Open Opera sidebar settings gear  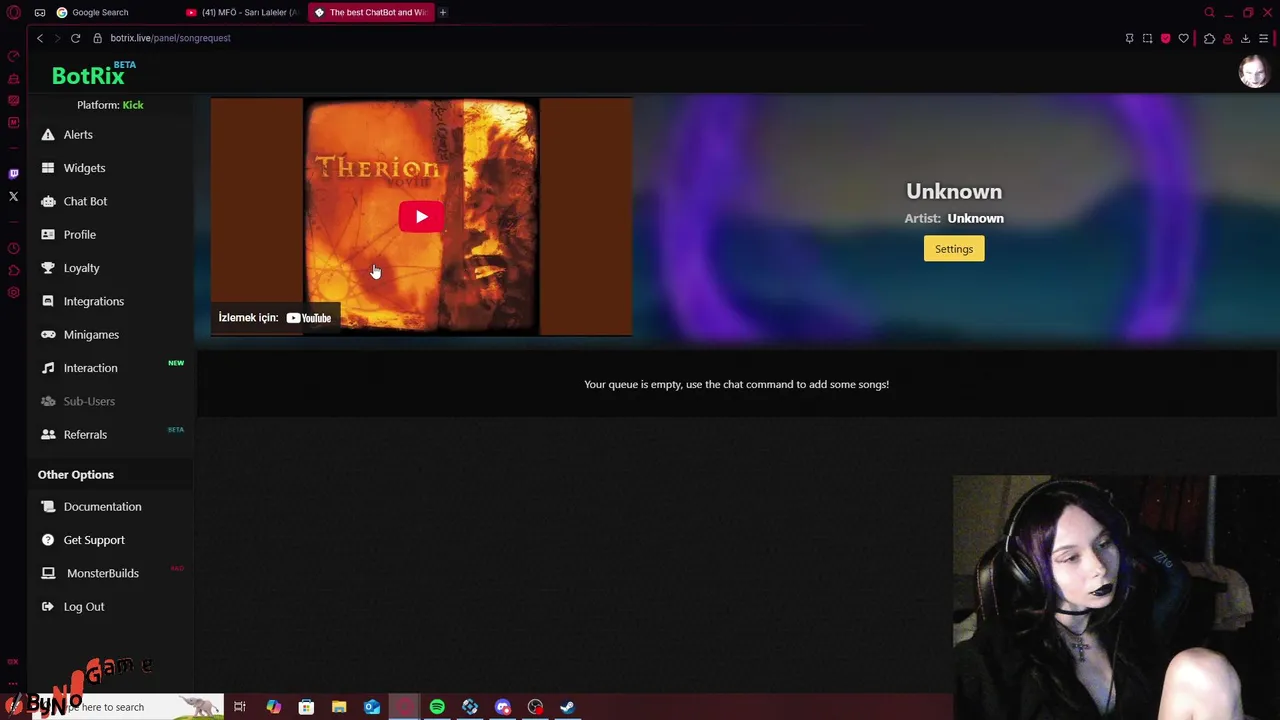tap(13, 293)
